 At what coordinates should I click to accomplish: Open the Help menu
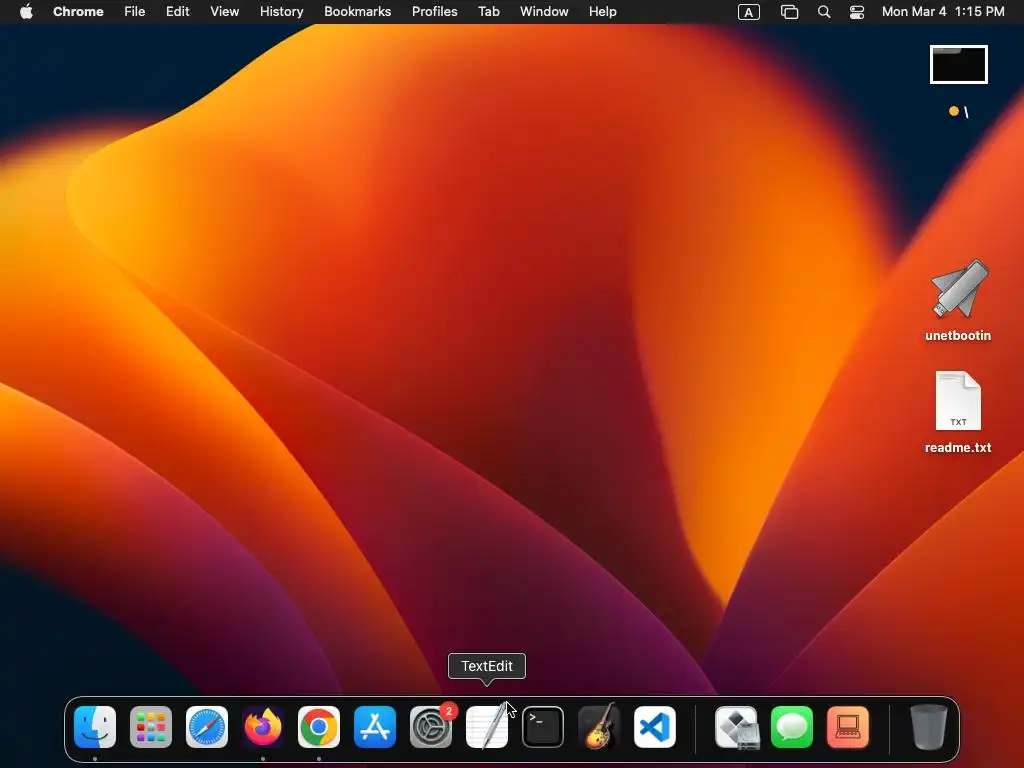pyautogui.click(x=602, y=11)
